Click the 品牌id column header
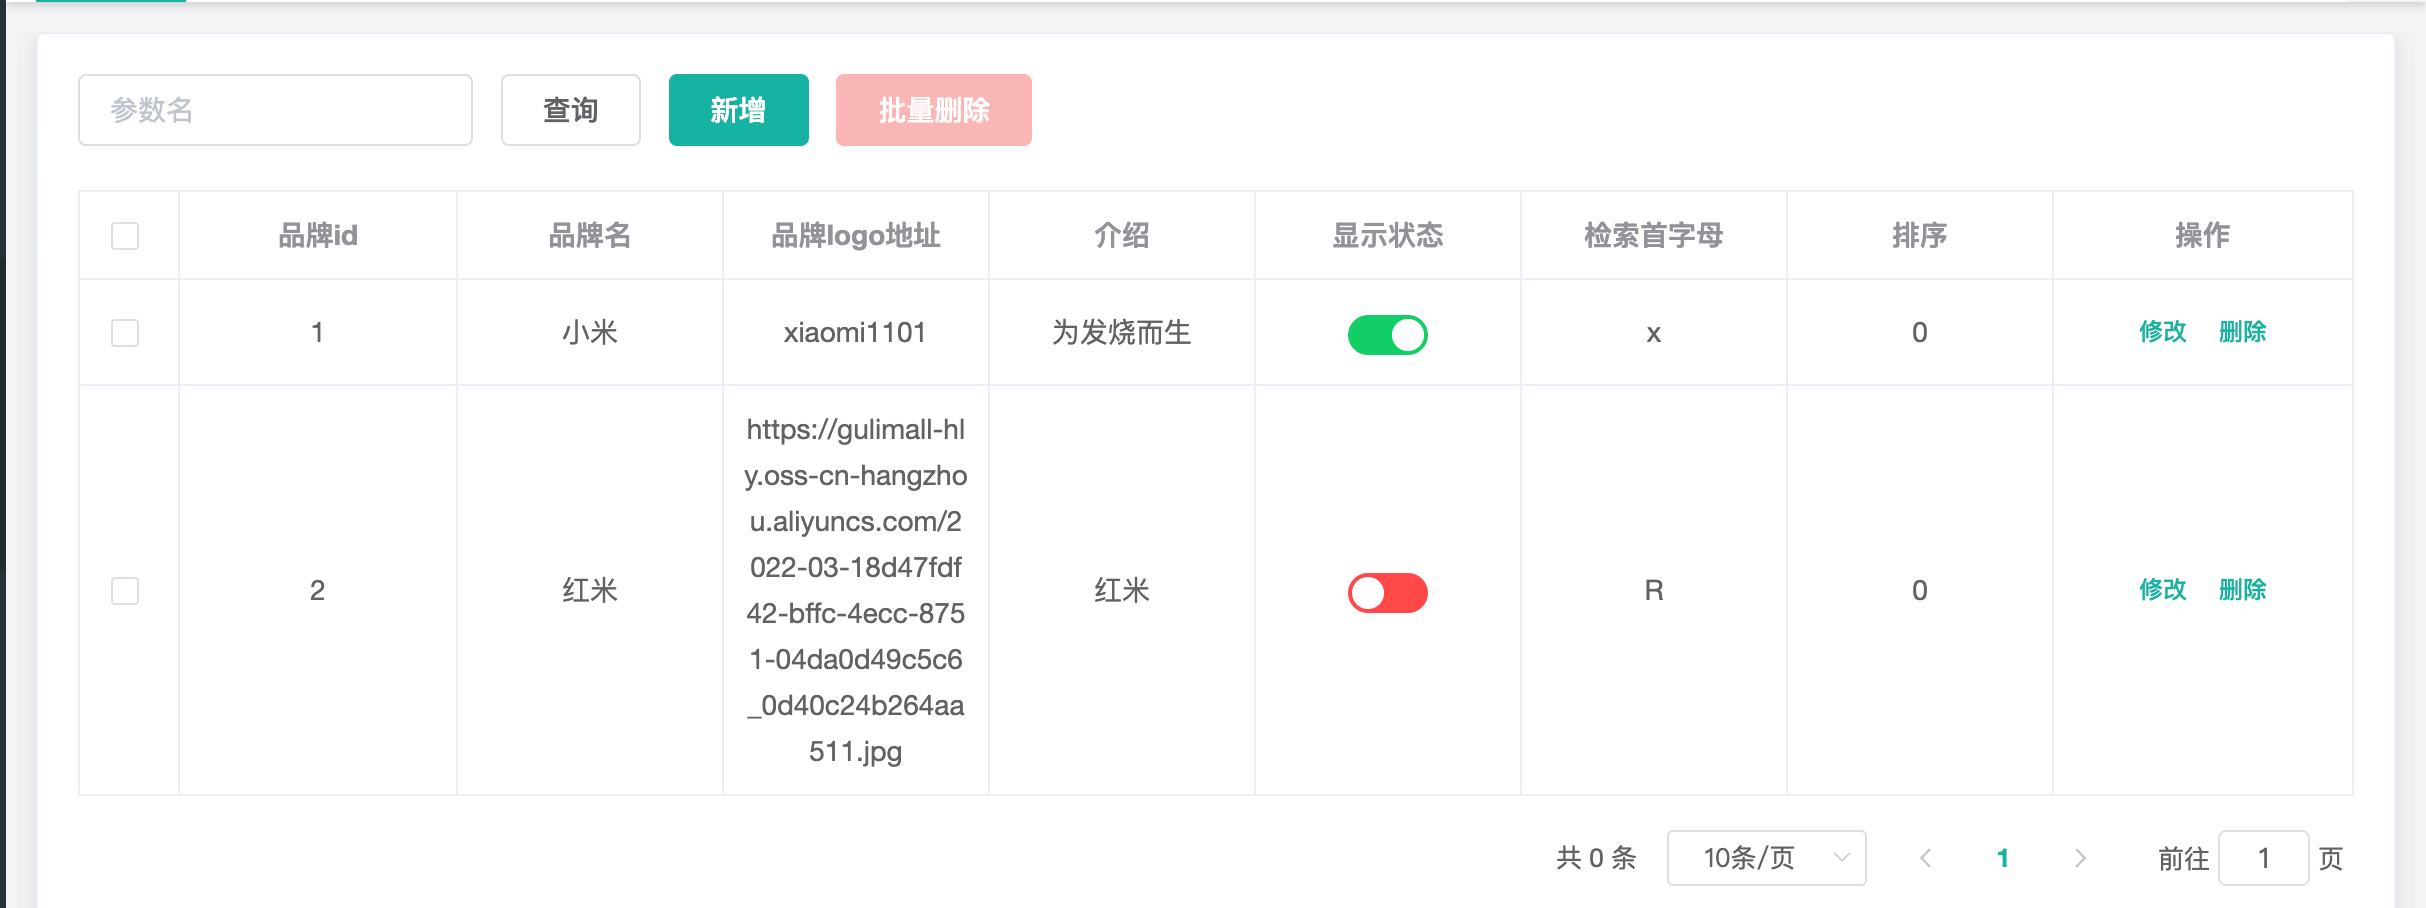 tap(318, 236)
